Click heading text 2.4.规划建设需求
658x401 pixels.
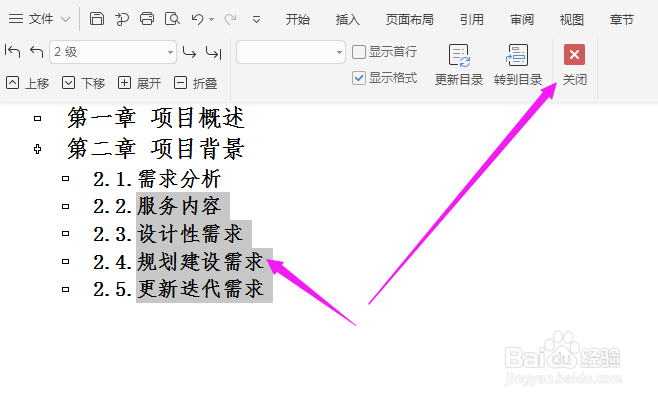(179, 261)
